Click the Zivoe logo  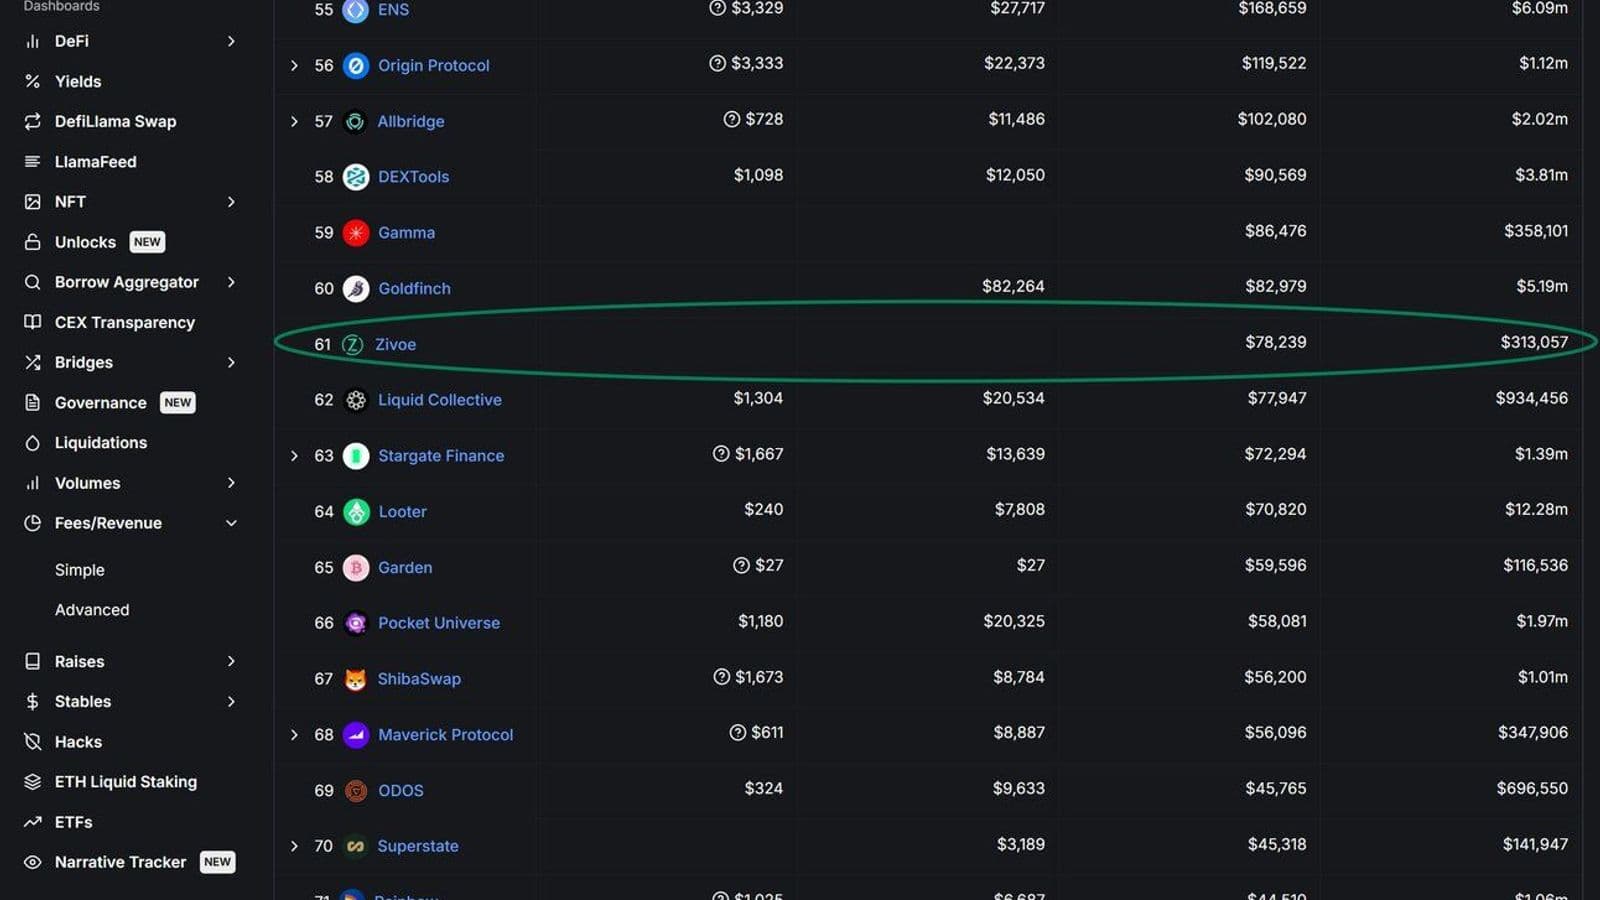[353, 345]
